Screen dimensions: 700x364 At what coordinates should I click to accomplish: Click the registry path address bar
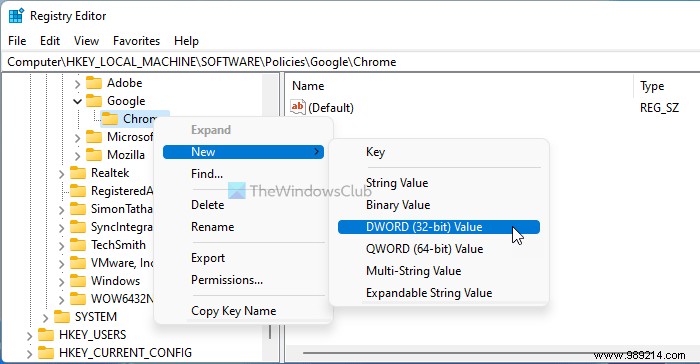pyautogui.click(x=350, y=62)
